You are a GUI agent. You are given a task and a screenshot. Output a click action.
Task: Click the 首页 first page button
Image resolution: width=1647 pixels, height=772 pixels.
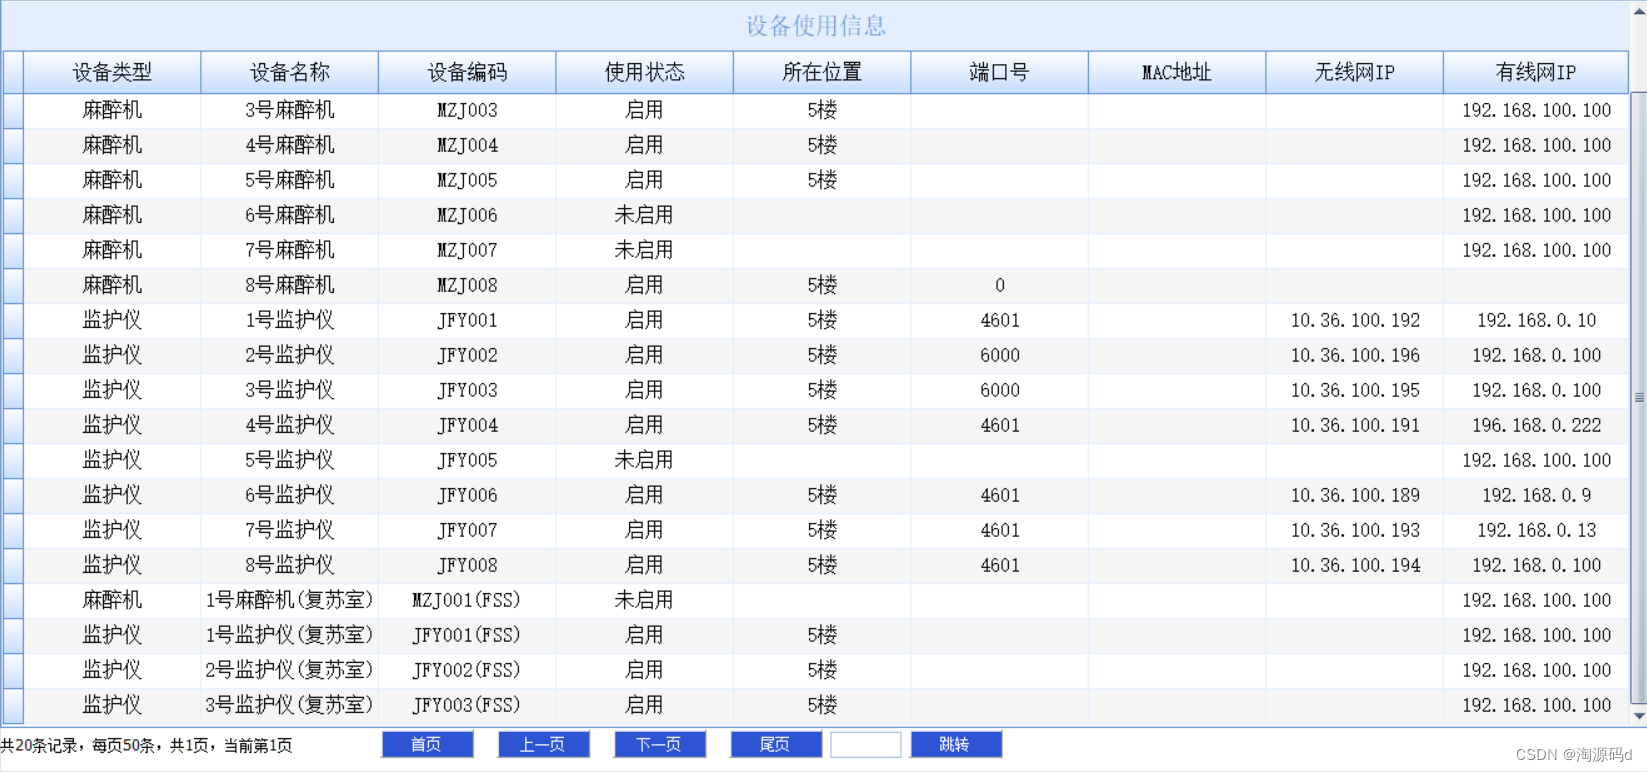pyautogui.click(x=427, y=745)
